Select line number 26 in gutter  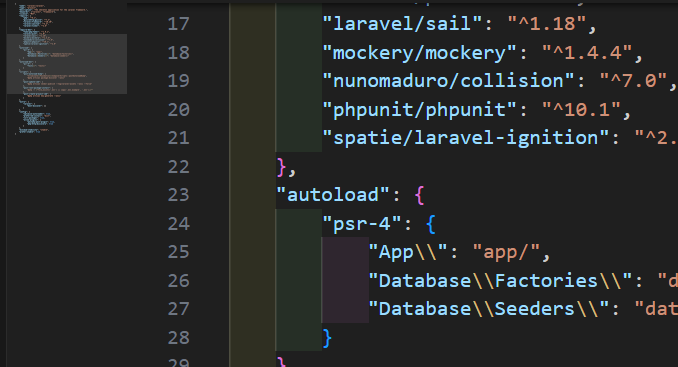[x=179, y=281]
